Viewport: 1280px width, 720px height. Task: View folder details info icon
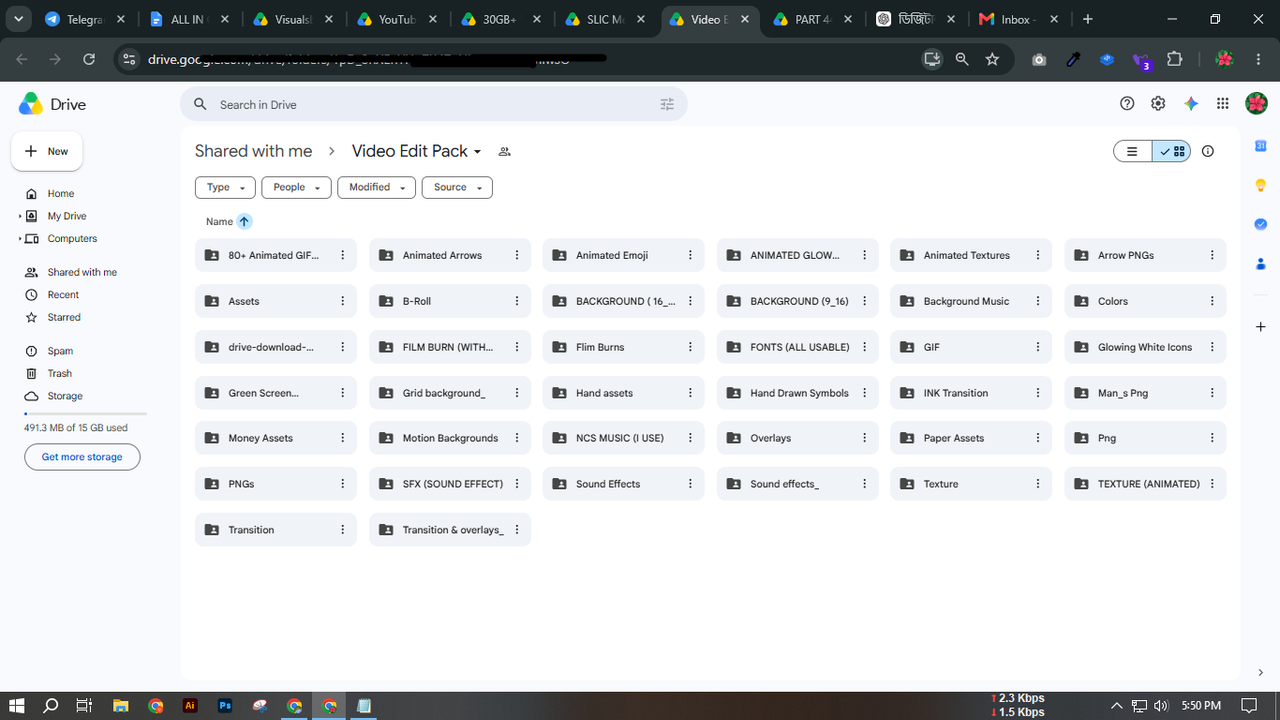[1208, 151]
